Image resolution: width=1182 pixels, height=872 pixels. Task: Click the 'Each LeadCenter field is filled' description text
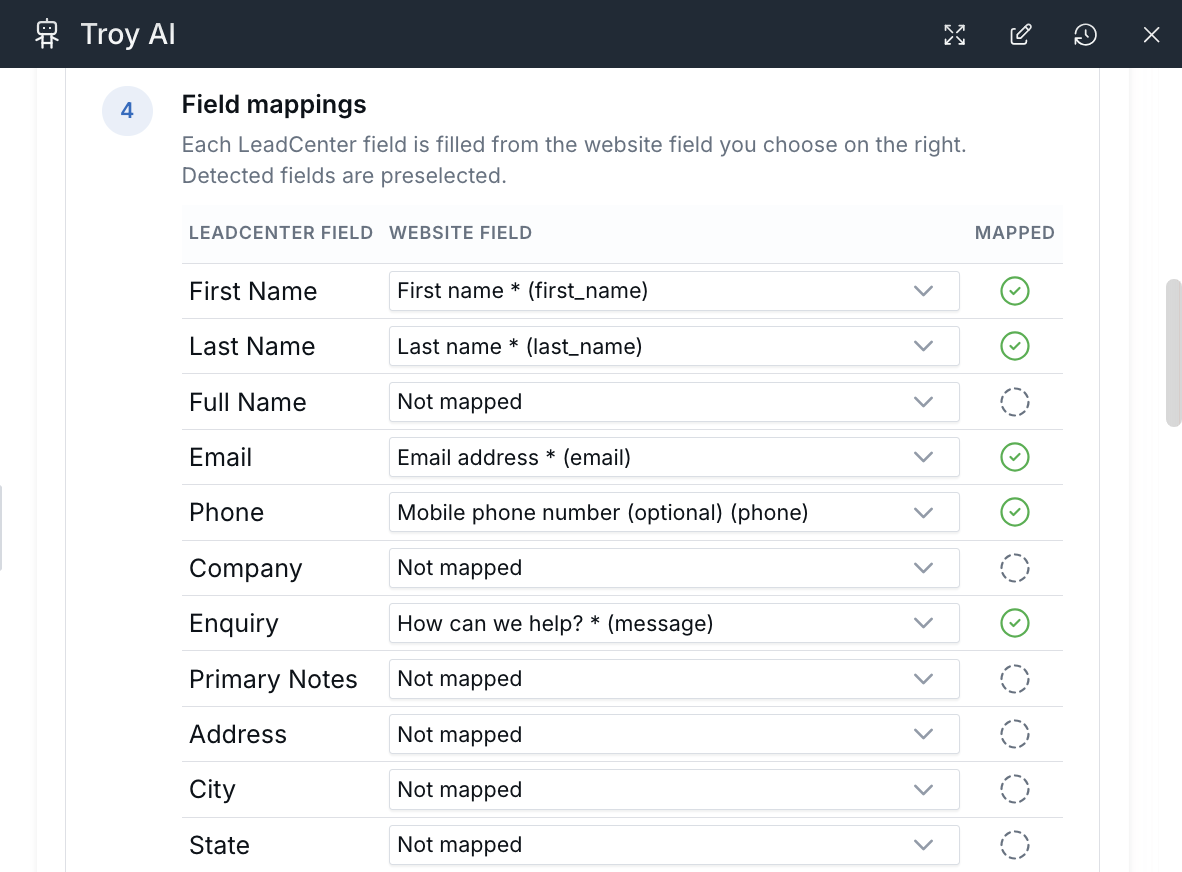point(574,160)
